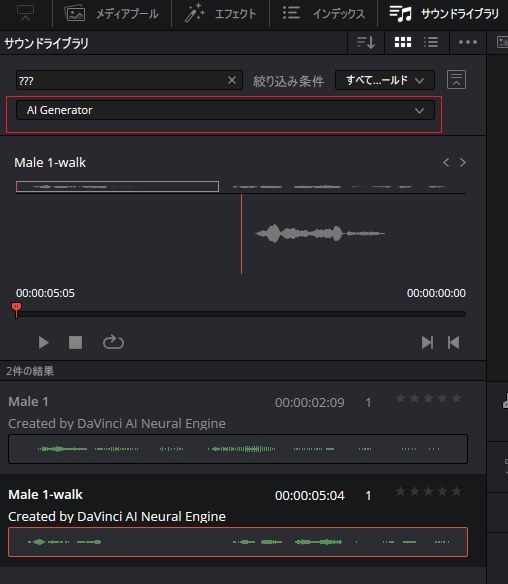
Task: Click the 2件の結果 results label
Action: point(30,371)
